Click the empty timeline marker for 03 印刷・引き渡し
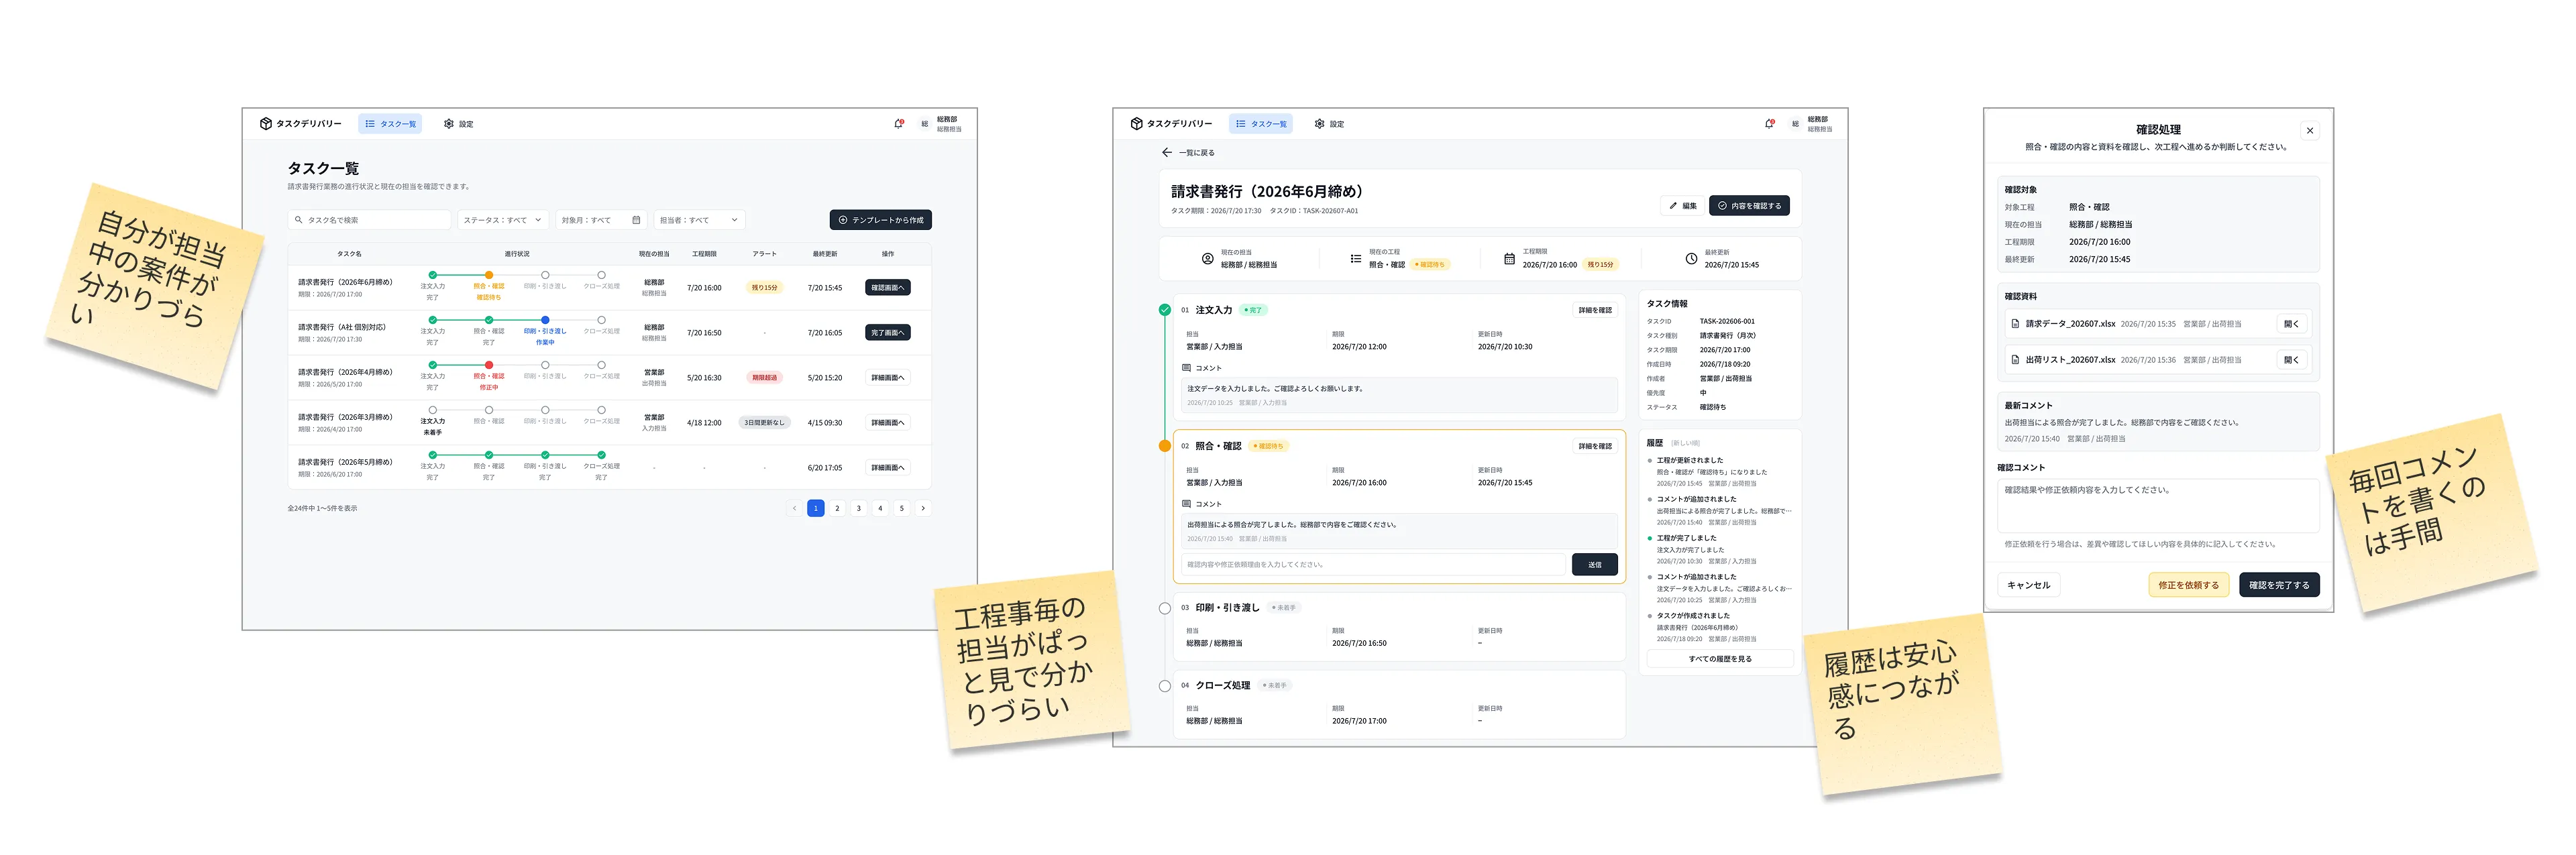 (x=1164, y=608)
